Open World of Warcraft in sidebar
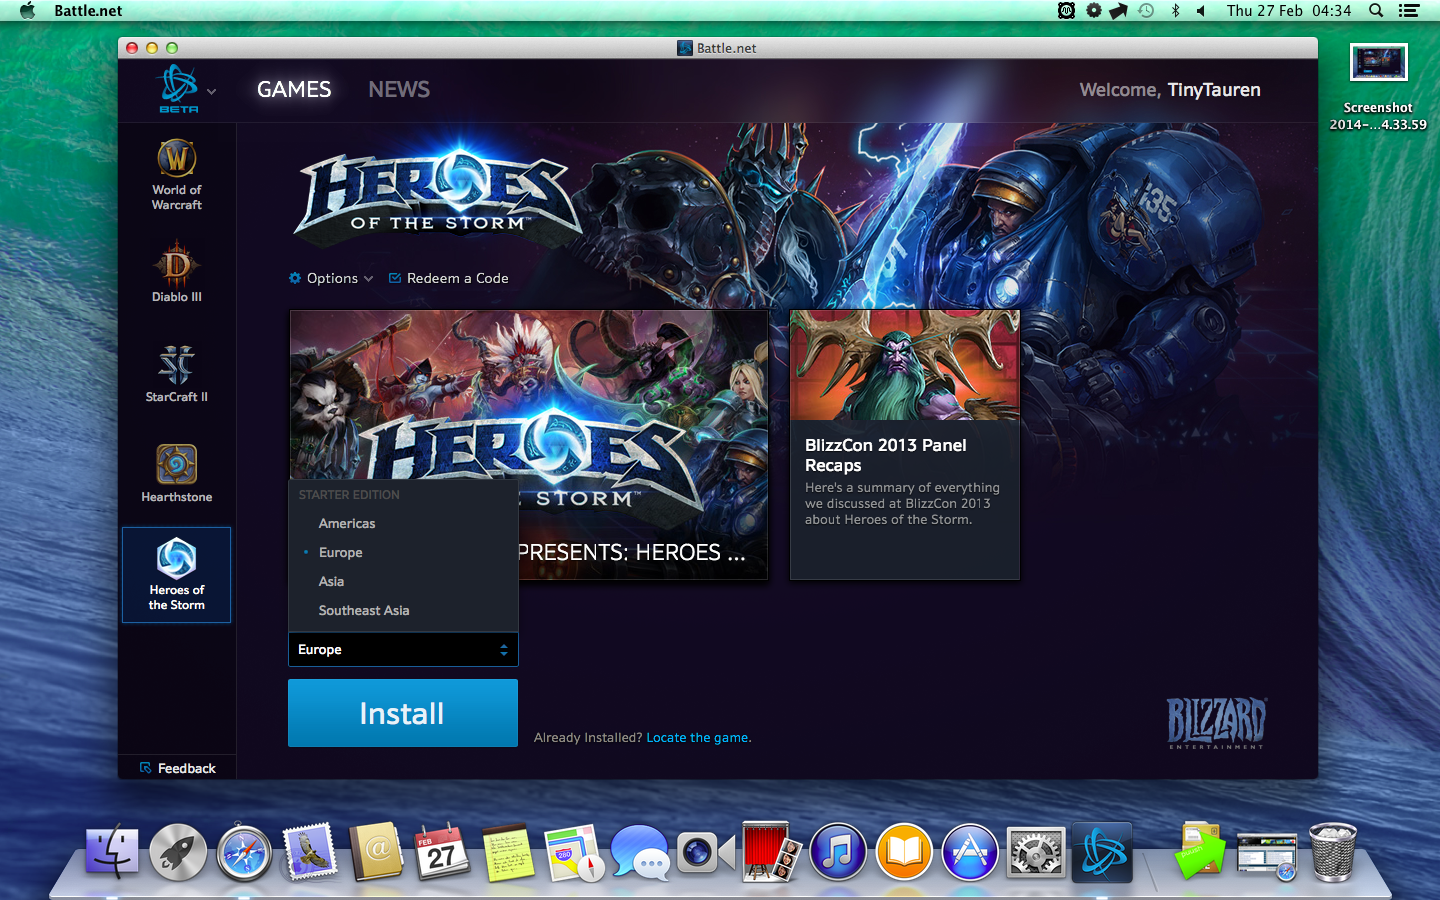 (x=176, y=175)
